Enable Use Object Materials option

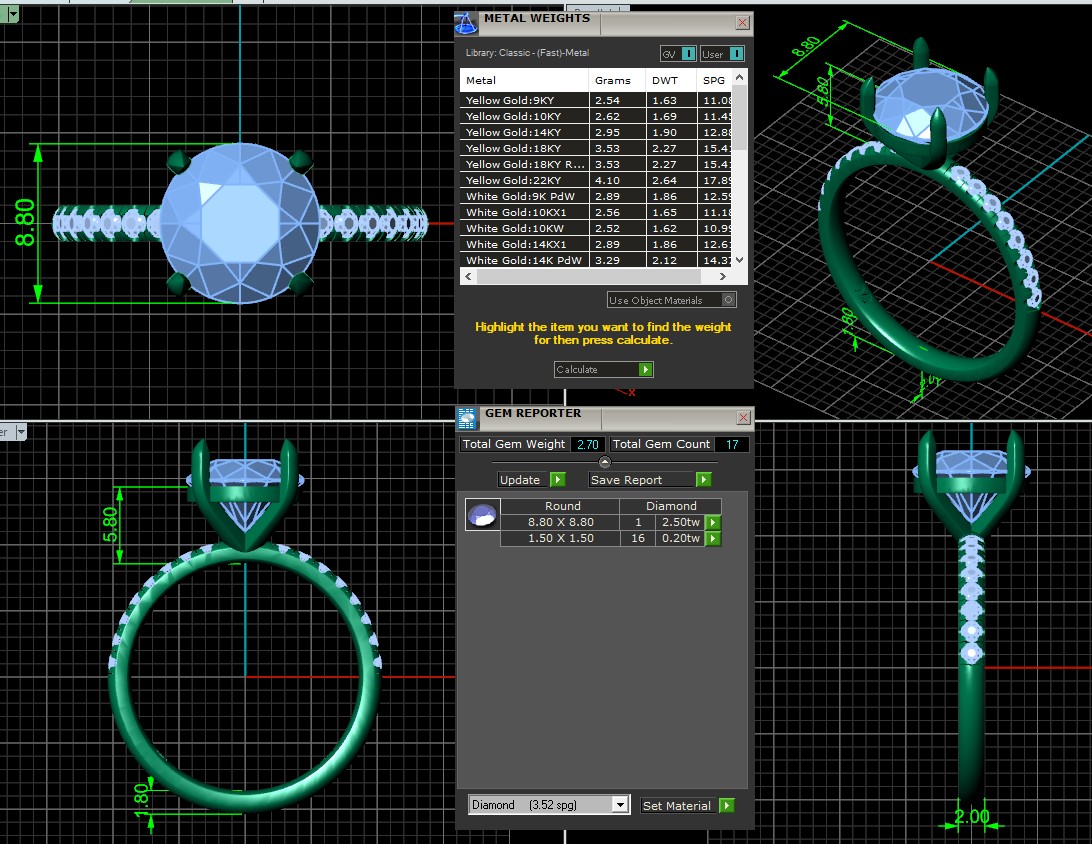point(729,300)
